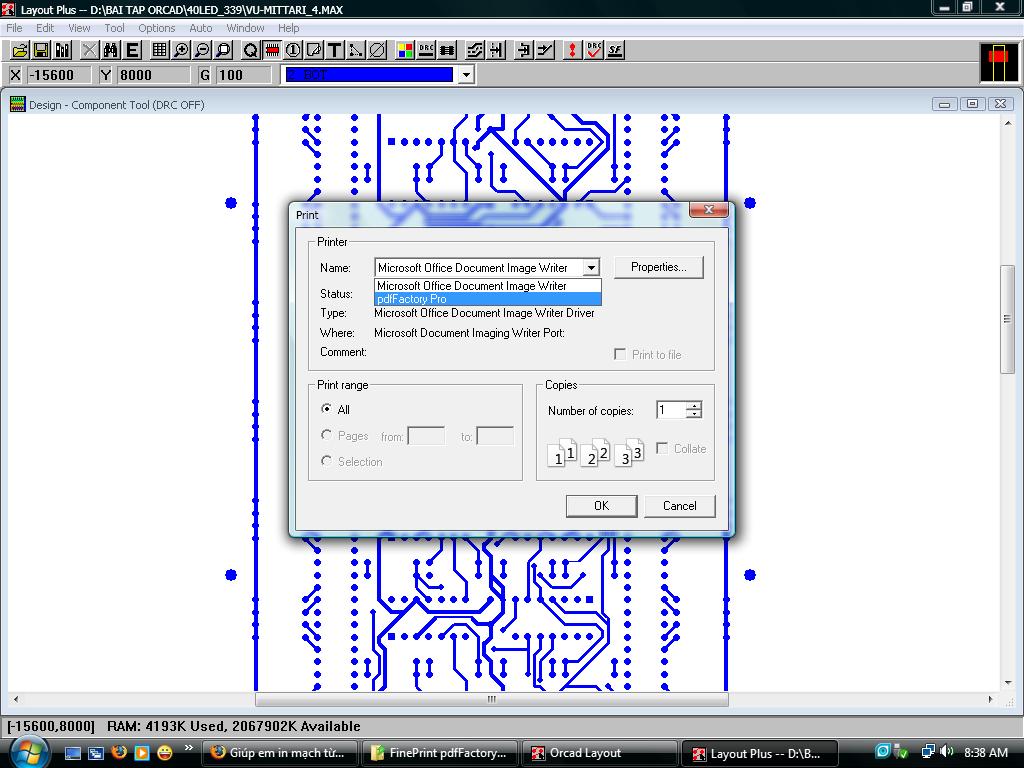Toggle the Online DRC icon
1024x768 pixels.
(426, 50)
